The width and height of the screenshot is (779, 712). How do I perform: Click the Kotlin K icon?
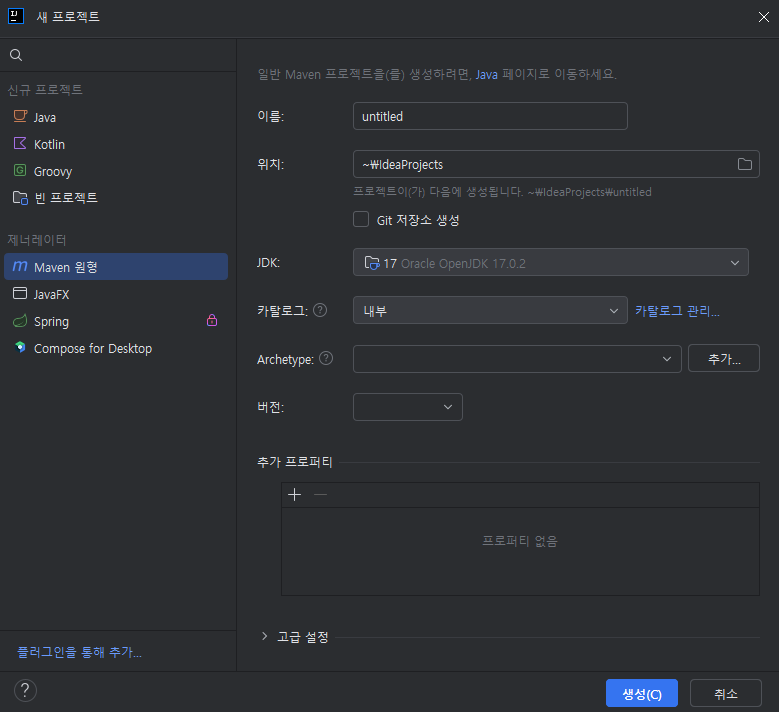click(x=20, y=144)
